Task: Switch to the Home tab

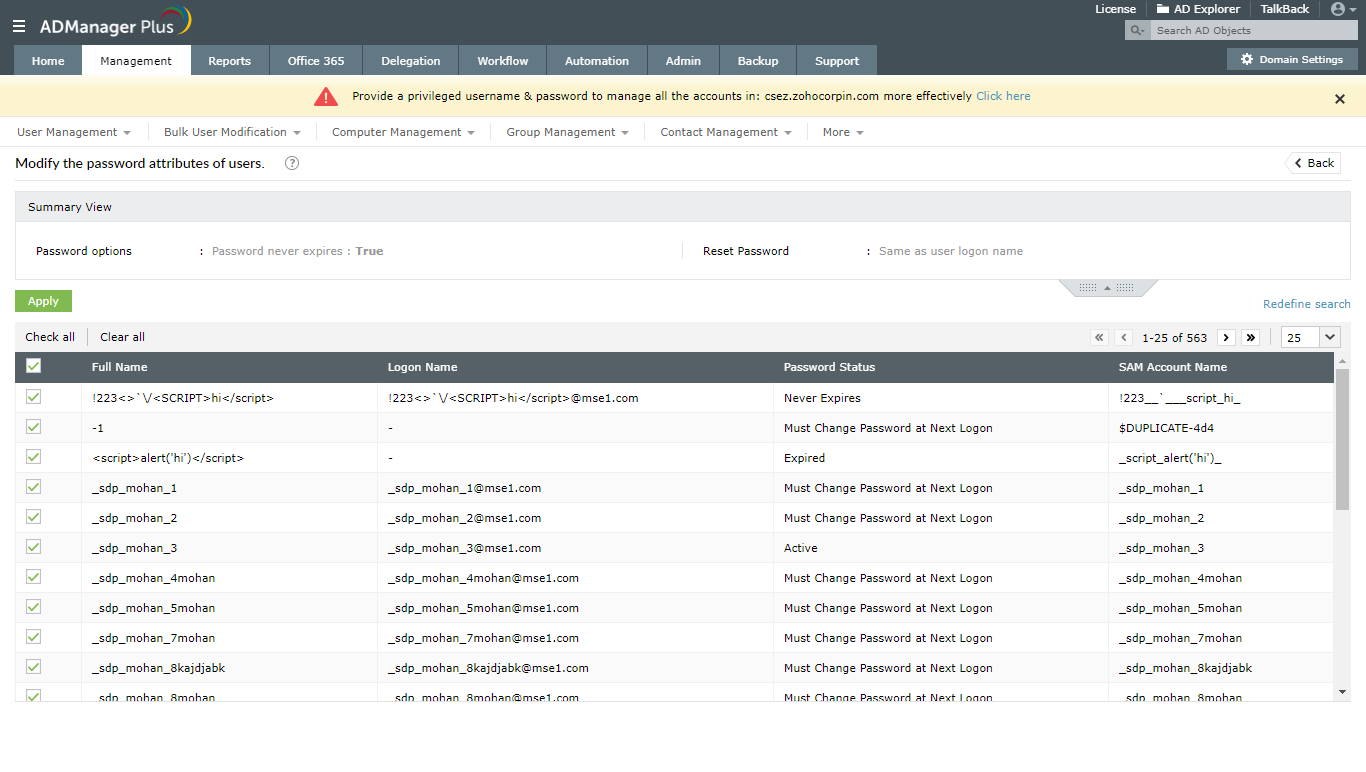Action: pyautogui.click(x=48, y=61)
